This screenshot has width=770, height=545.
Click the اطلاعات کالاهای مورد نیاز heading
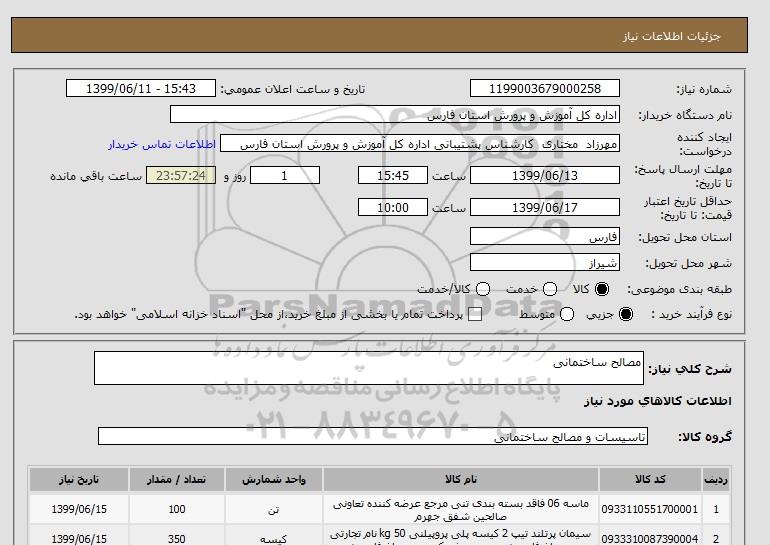(658, 401)
